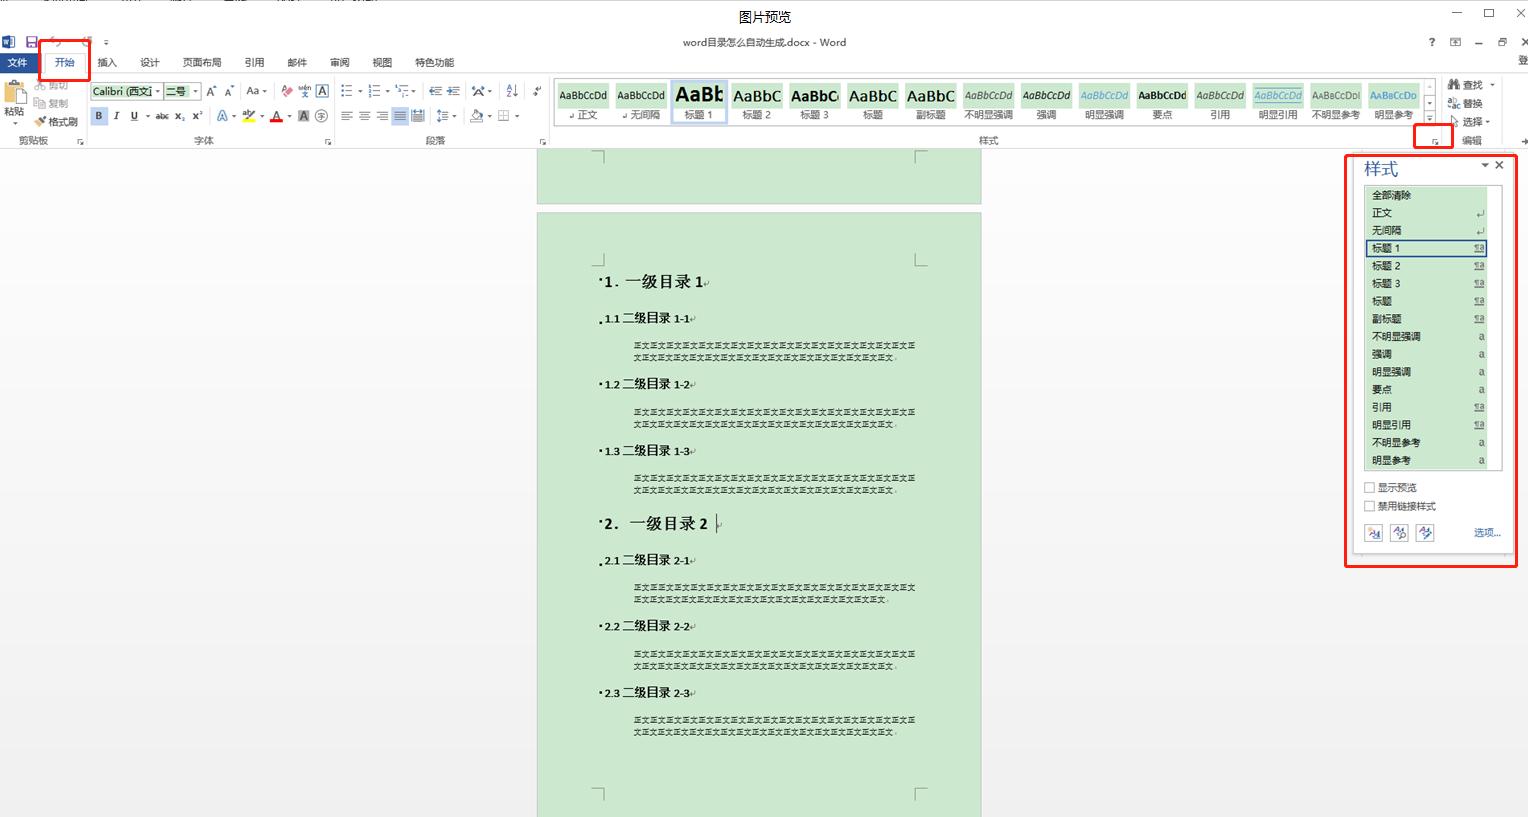Select the Italic formatting icon

click(x=116, y=116)
